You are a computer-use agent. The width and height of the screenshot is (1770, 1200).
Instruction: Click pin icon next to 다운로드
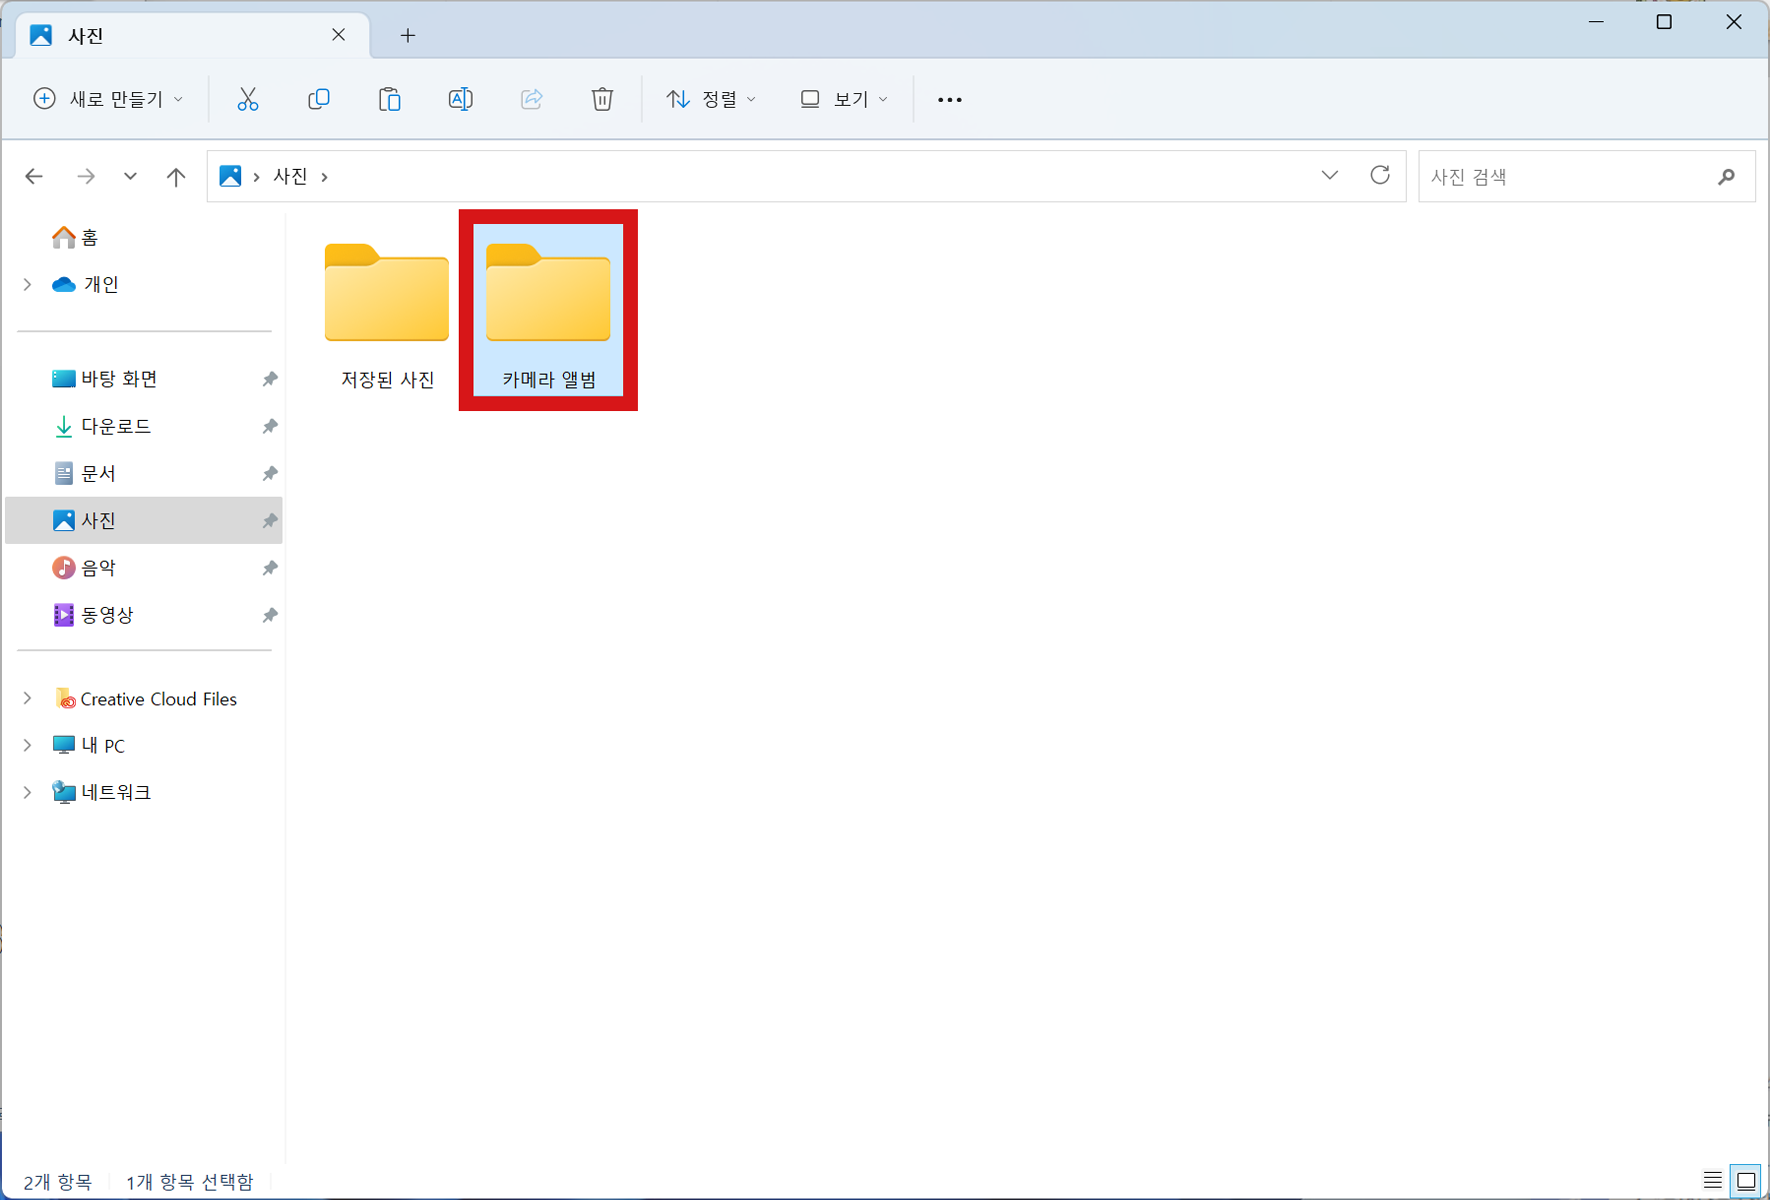point(269,426)
